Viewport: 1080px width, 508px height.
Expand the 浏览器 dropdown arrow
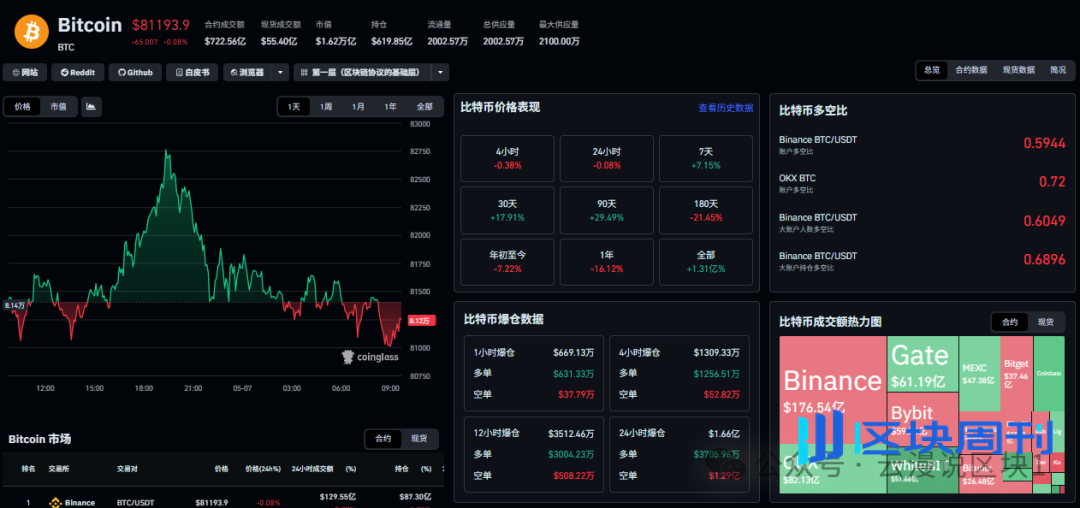point(280,72)
